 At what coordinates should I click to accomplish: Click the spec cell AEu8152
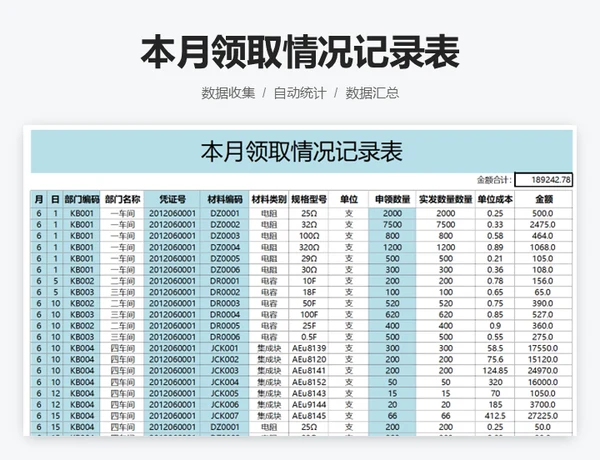pyautogui.click(x=309, y=382)
